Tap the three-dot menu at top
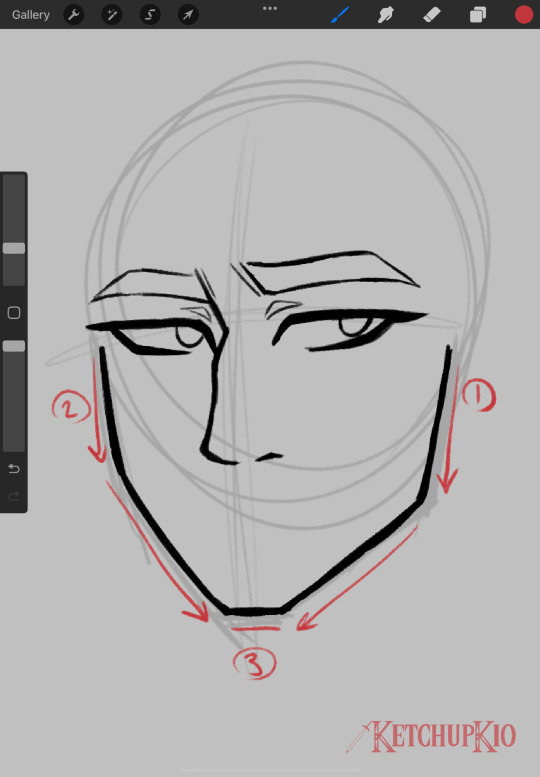This screenshot has width=540, height=777. [270, 8]
